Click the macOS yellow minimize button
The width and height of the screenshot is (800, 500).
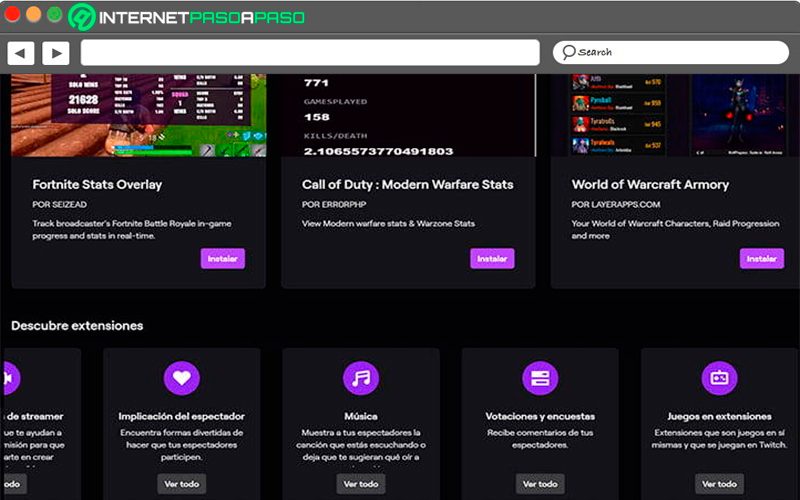(34, 14)
